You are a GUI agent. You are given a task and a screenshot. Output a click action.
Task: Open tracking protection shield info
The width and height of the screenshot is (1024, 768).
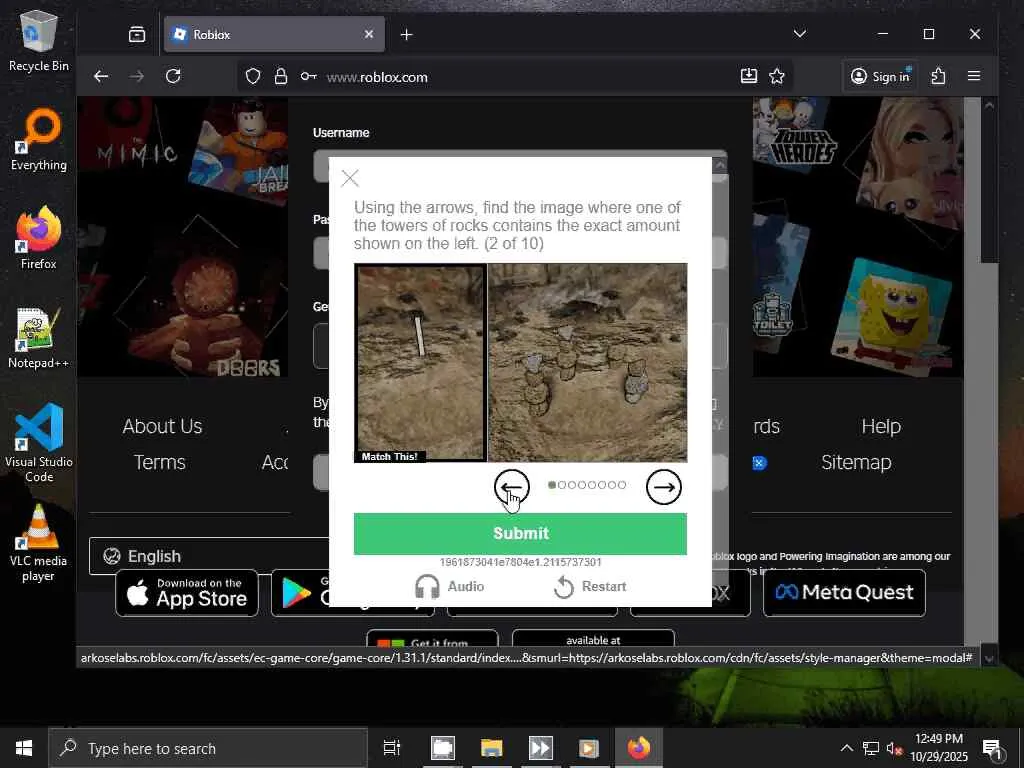(253, 76)
